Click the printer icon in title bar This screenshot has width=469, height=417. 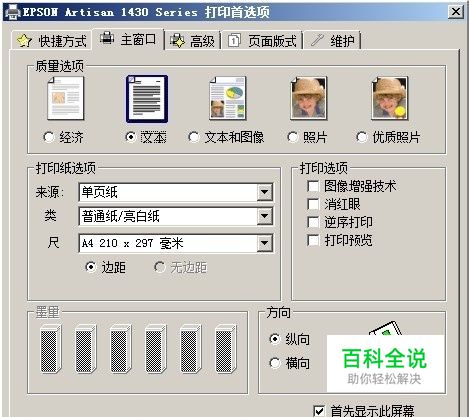13,12
